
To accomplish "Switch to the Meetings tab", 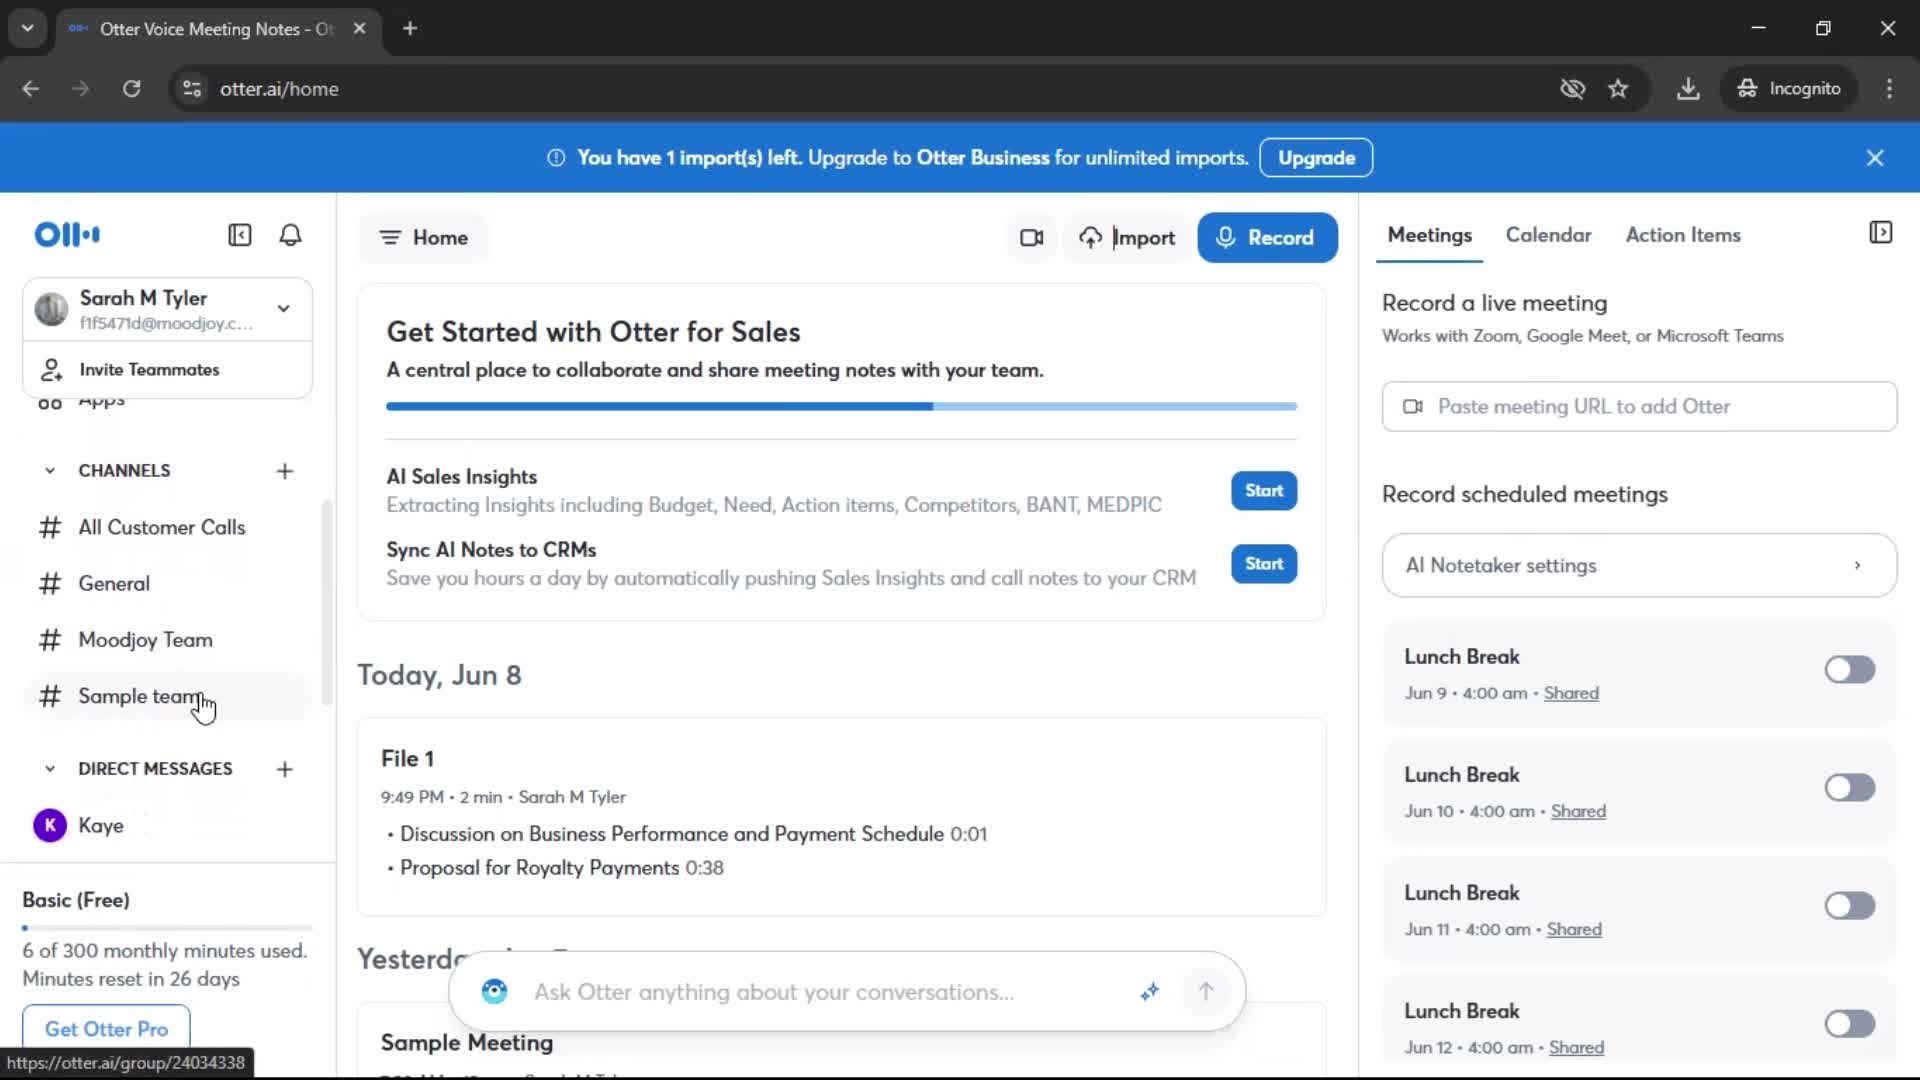I will (x=1429, y=235).
